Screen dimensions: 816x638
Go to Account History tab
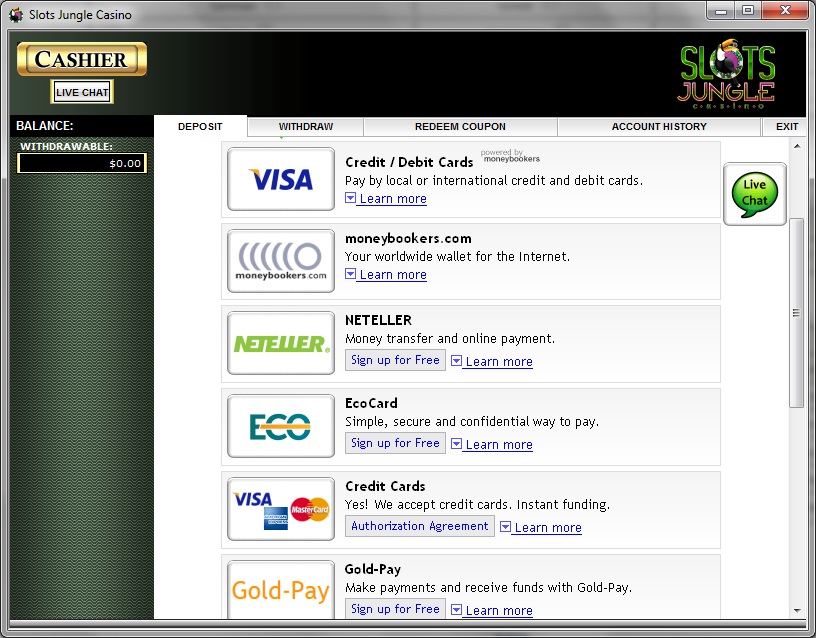659,127
